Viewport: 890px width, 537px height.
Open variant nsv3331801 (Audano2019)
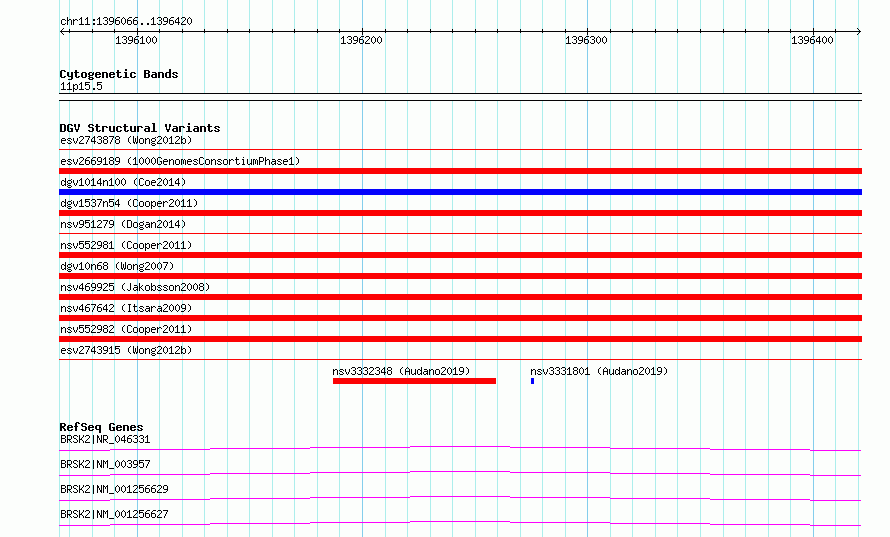(599, 371)
